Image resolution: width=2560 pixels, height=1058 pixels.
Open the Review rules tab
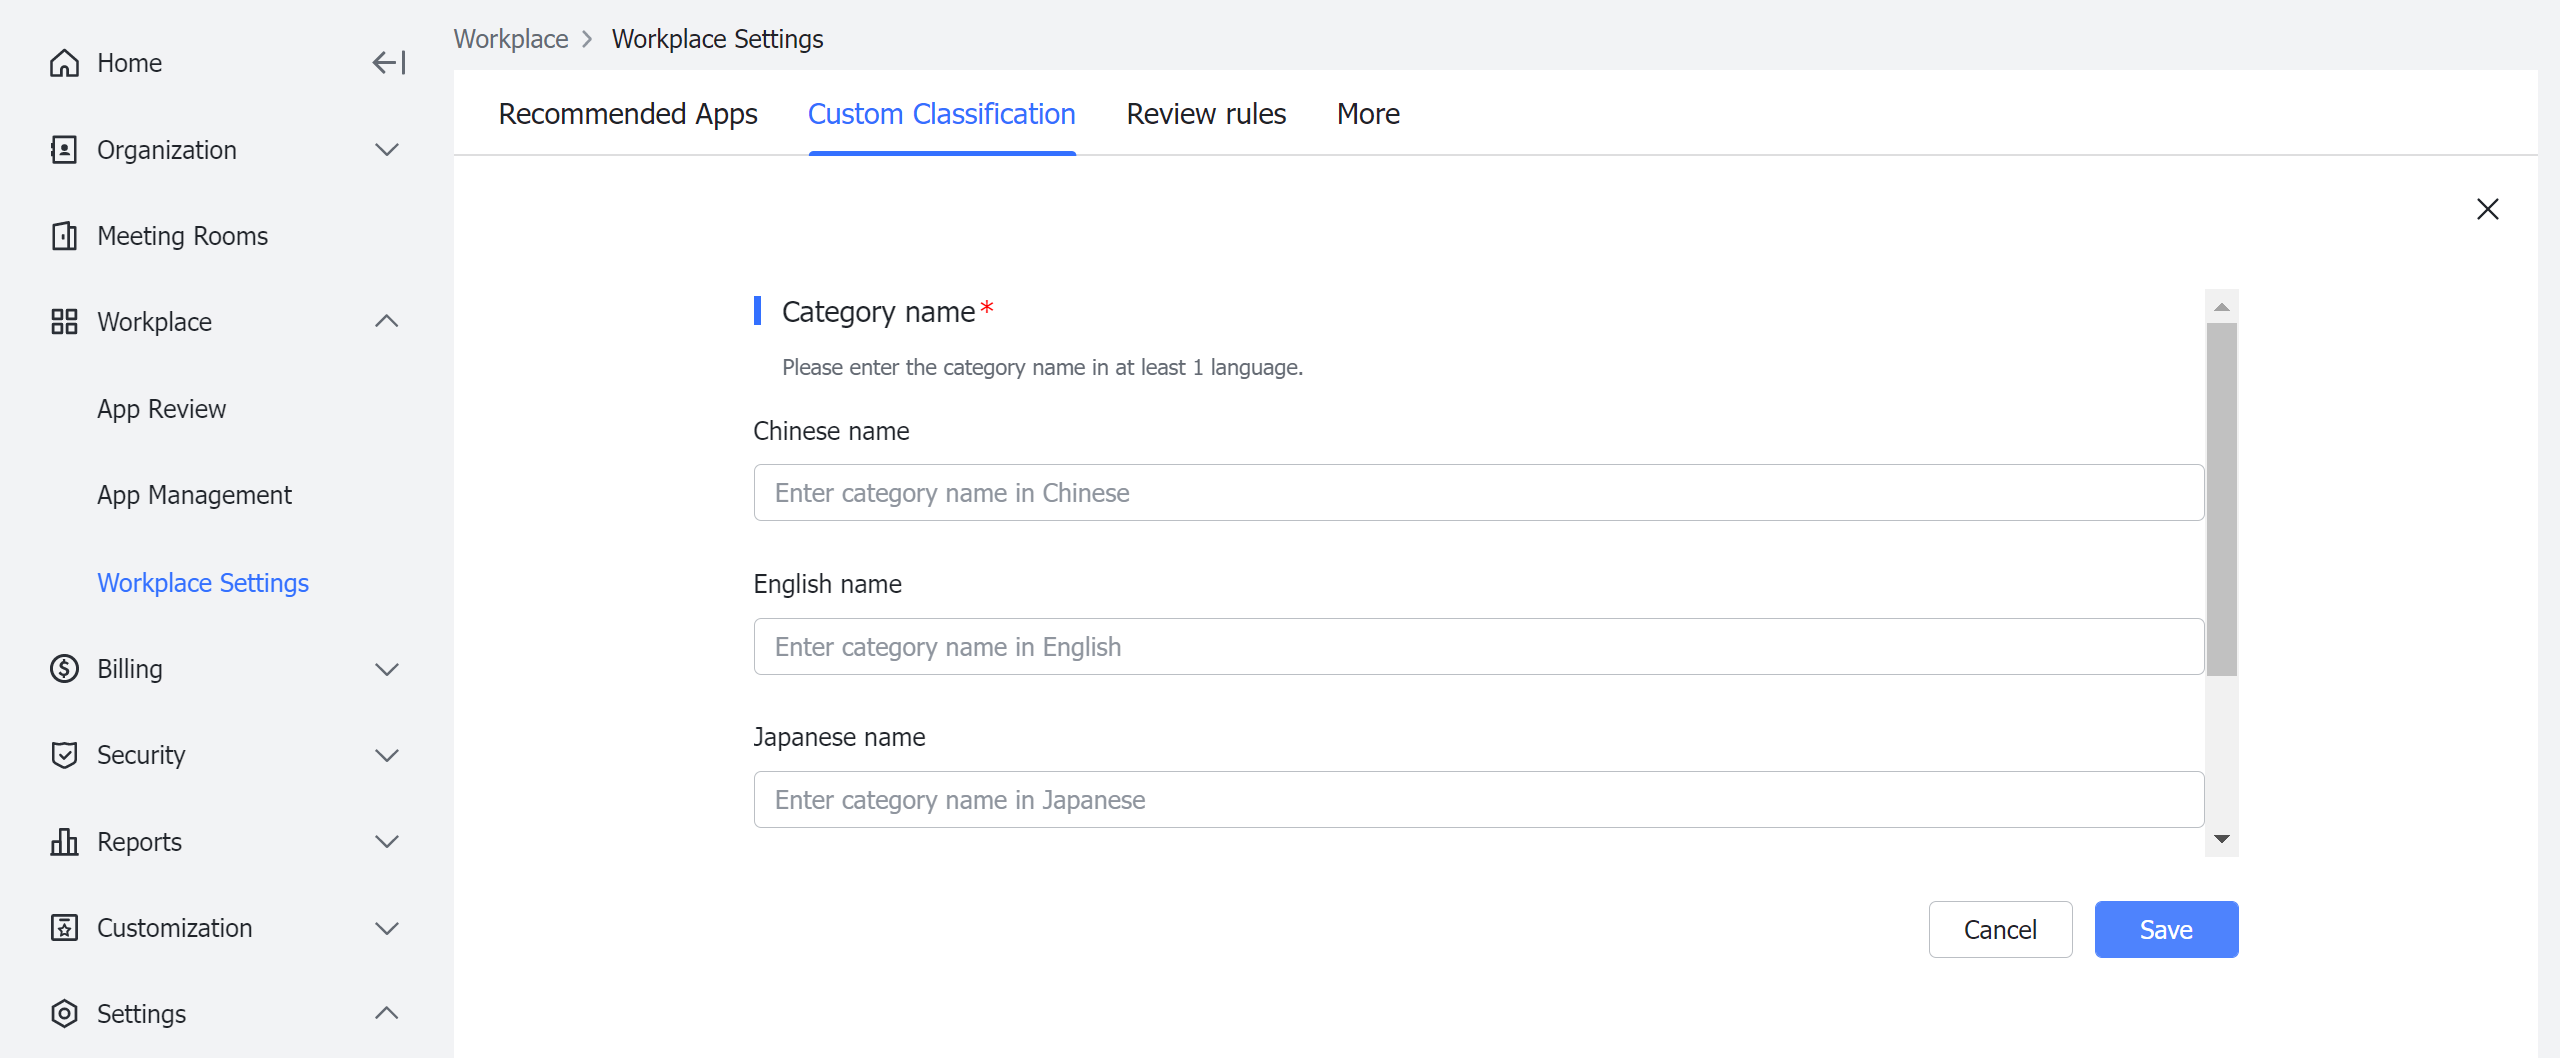(x=1206, y=114)
